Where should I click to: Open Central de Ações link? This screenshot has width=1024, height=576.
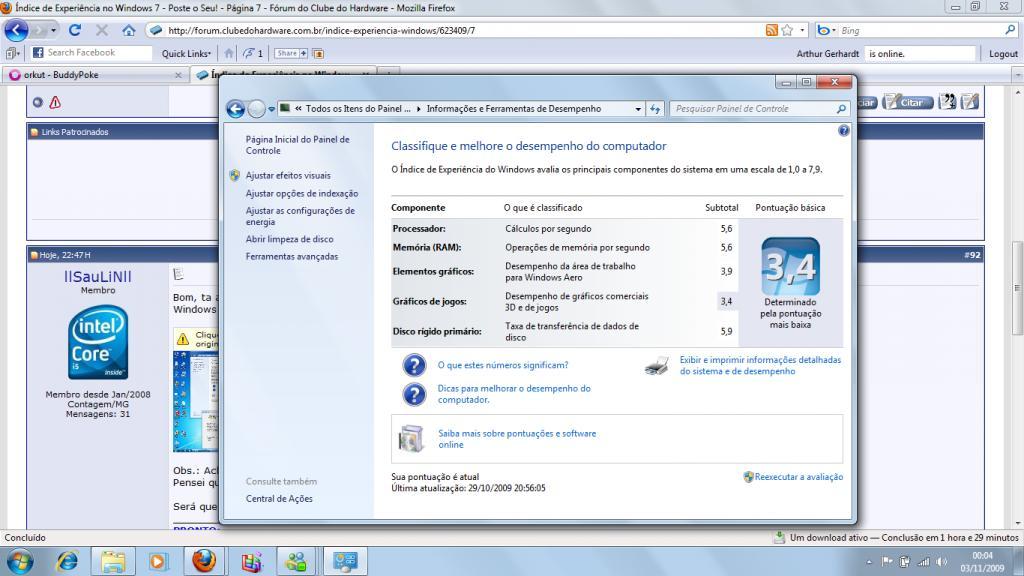click(279, 499)
